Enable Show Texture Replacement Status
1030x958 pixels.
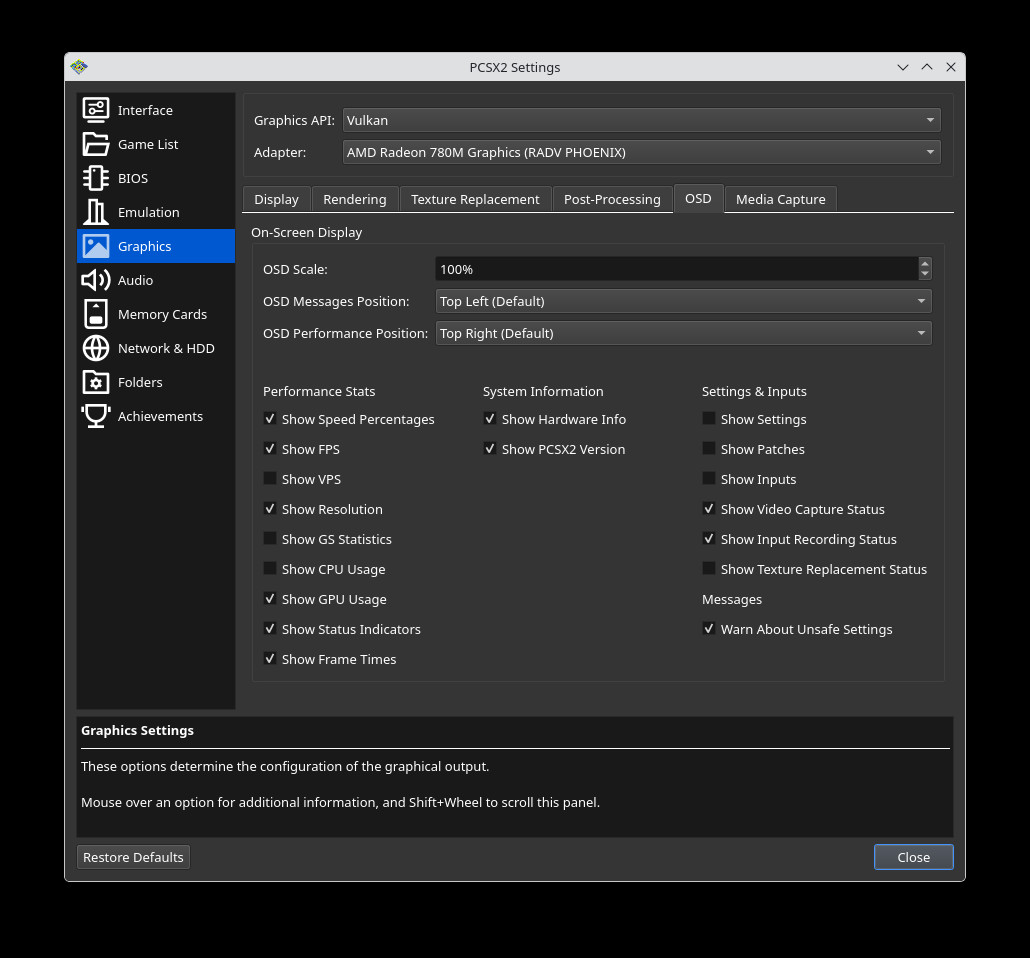click(709, 568)
